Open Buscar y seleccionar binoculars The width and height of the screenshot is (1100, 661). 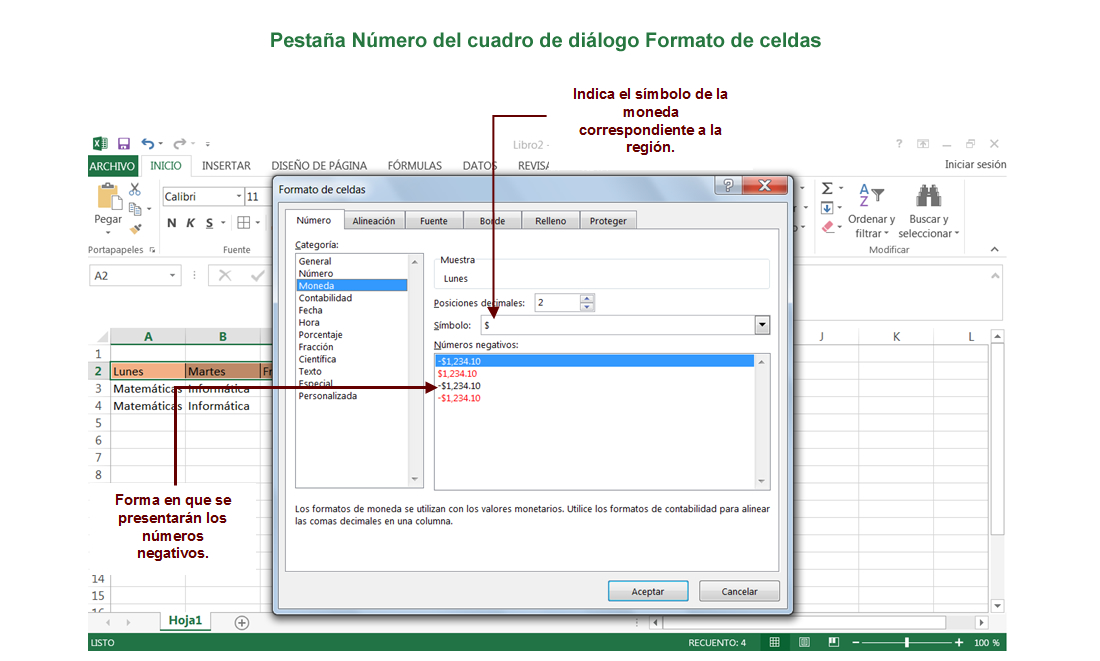click(x=928, y=211)
